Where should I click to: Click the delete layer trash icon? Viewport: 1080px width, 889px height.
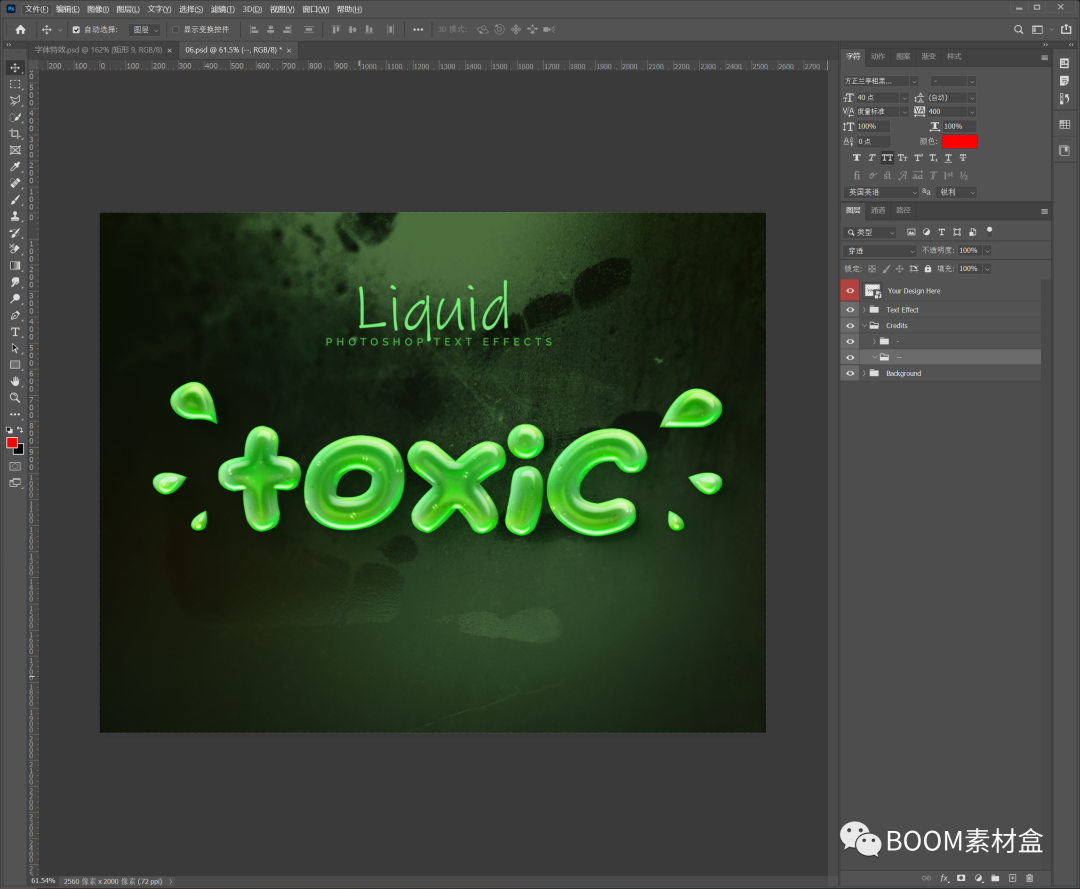tap(1029, 878)
